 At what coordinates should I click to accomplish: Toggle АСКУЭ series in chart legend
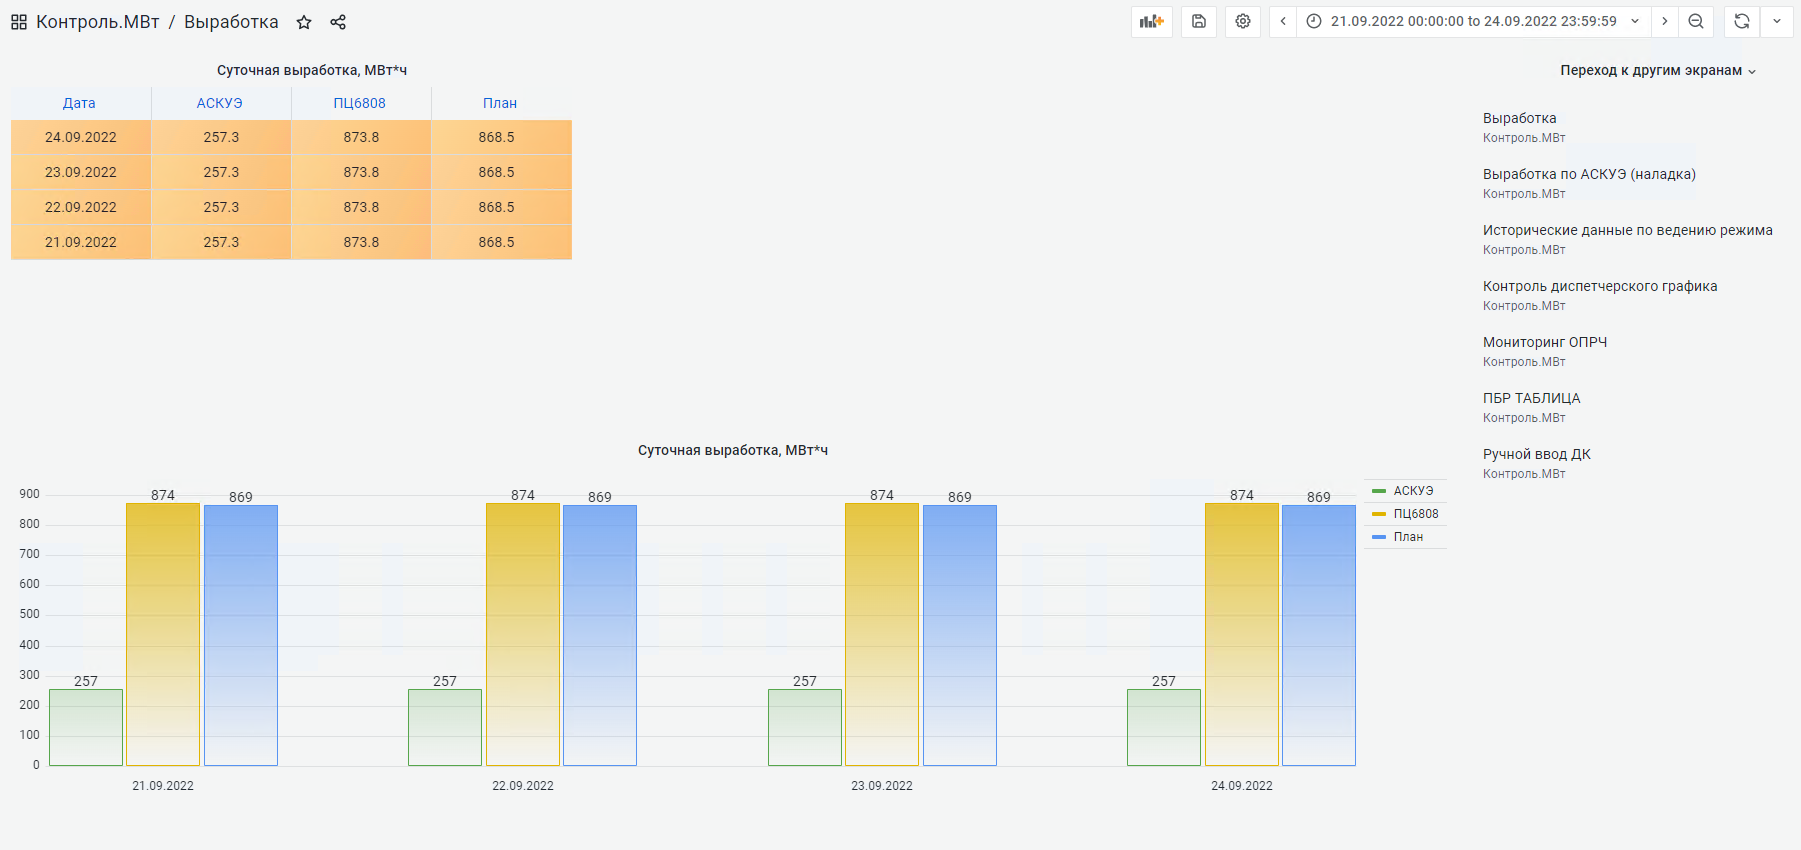click(1412, 491)
